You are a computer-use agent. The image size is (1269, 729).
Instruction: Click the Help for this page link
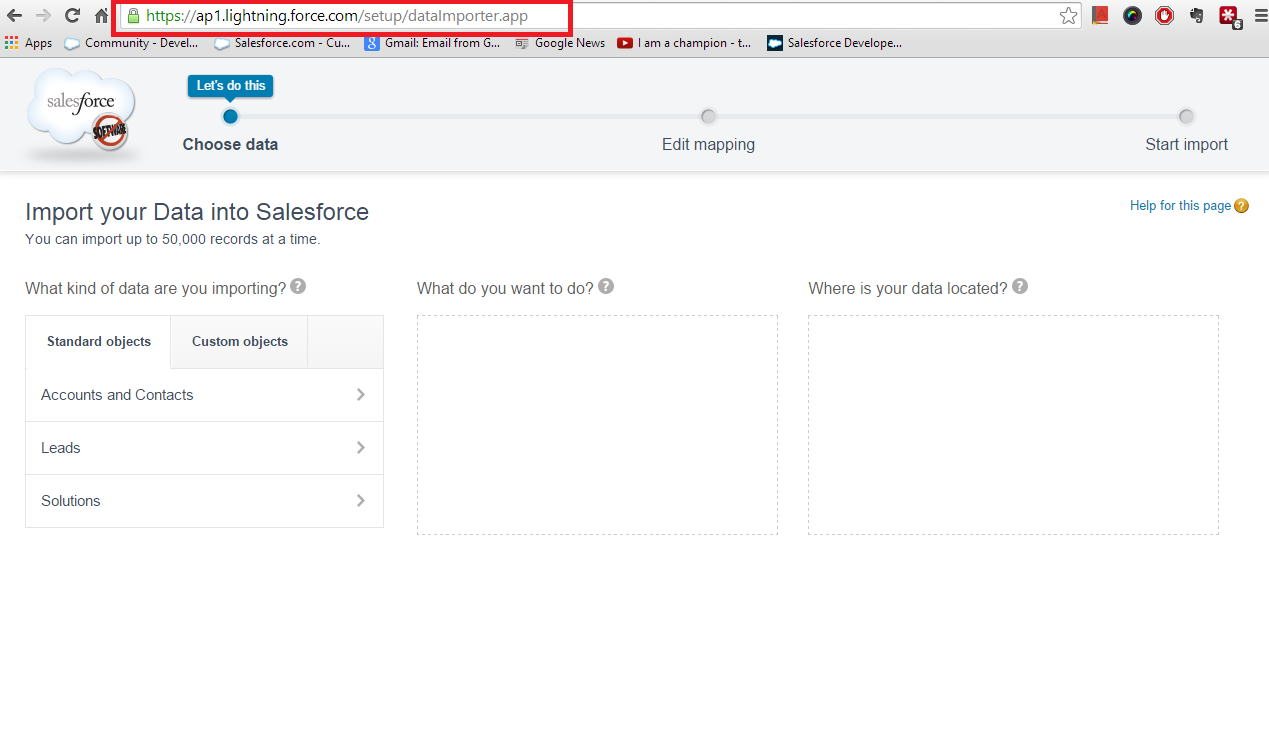tap(1180, 206)
